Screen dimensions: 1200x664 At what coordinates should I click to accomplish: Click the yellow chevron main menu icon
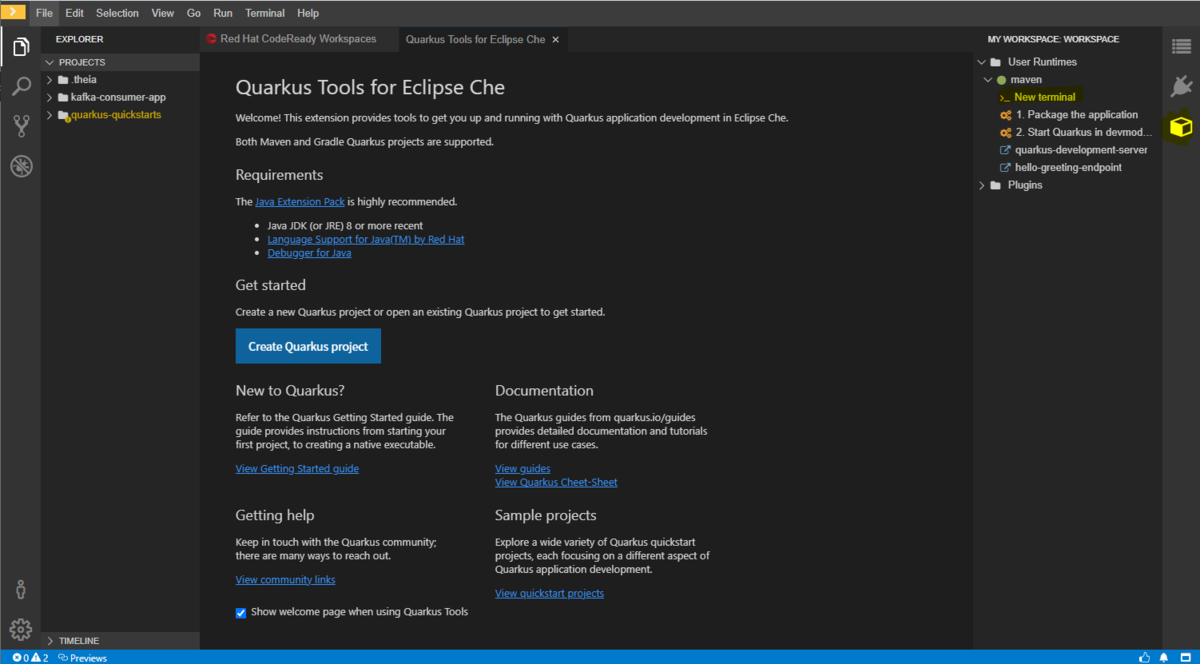(13, 13)
